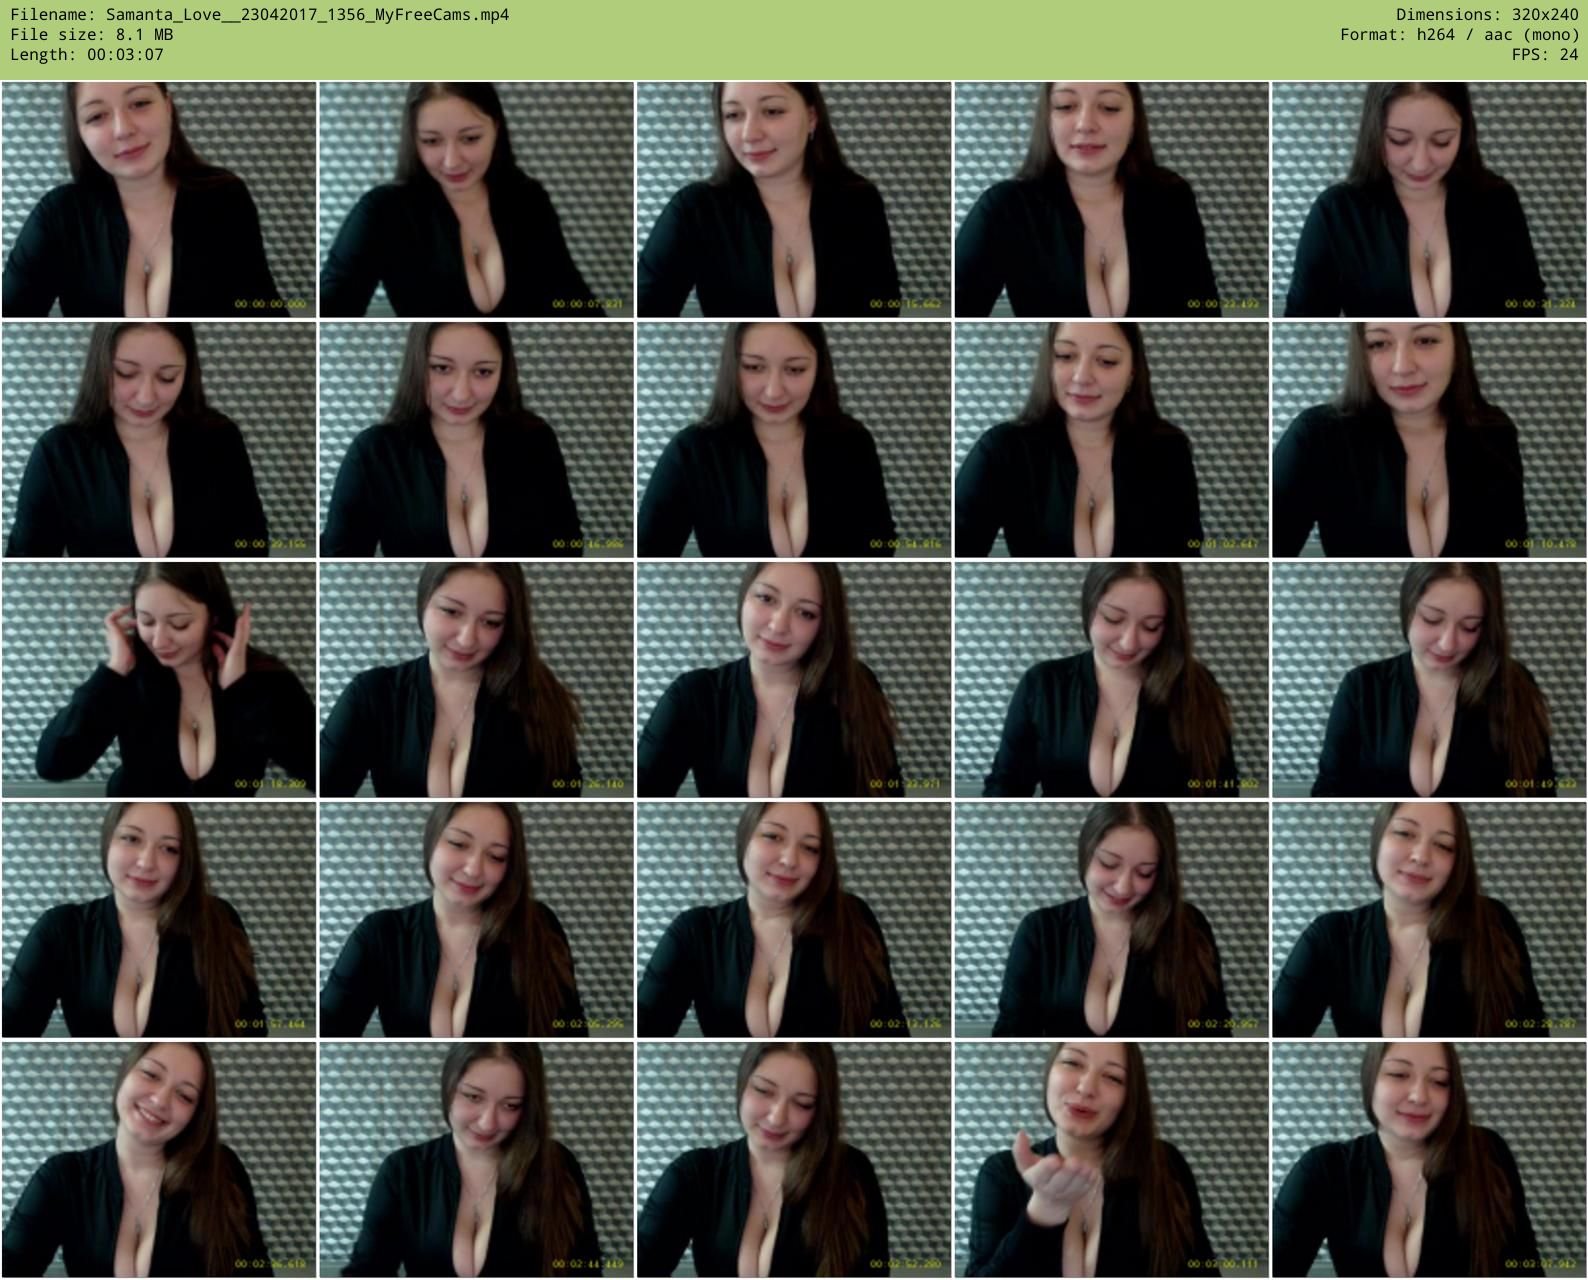1588x1280 pixels.
Task: Click the thumbnail stamped 00:01:49
Action: 1429,680
